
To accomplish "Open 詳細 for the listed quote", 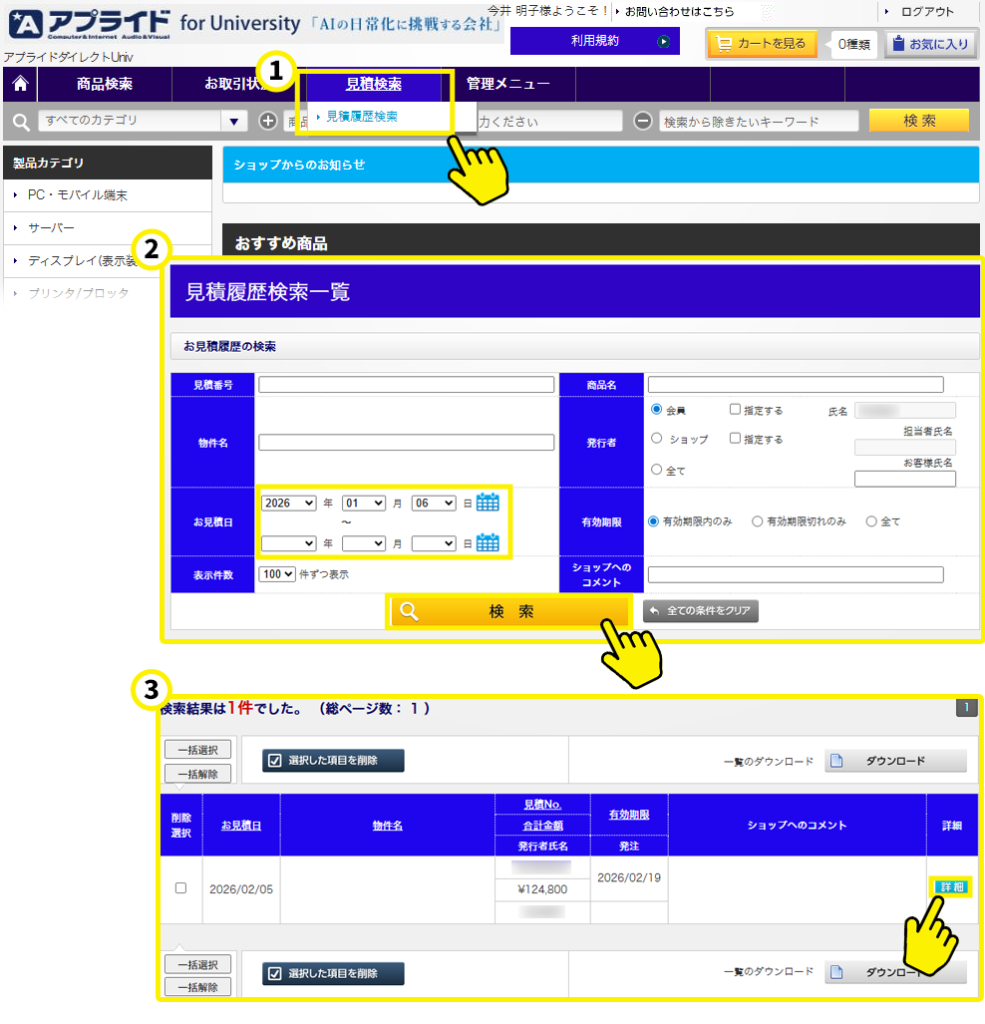I will pos(952,887).
